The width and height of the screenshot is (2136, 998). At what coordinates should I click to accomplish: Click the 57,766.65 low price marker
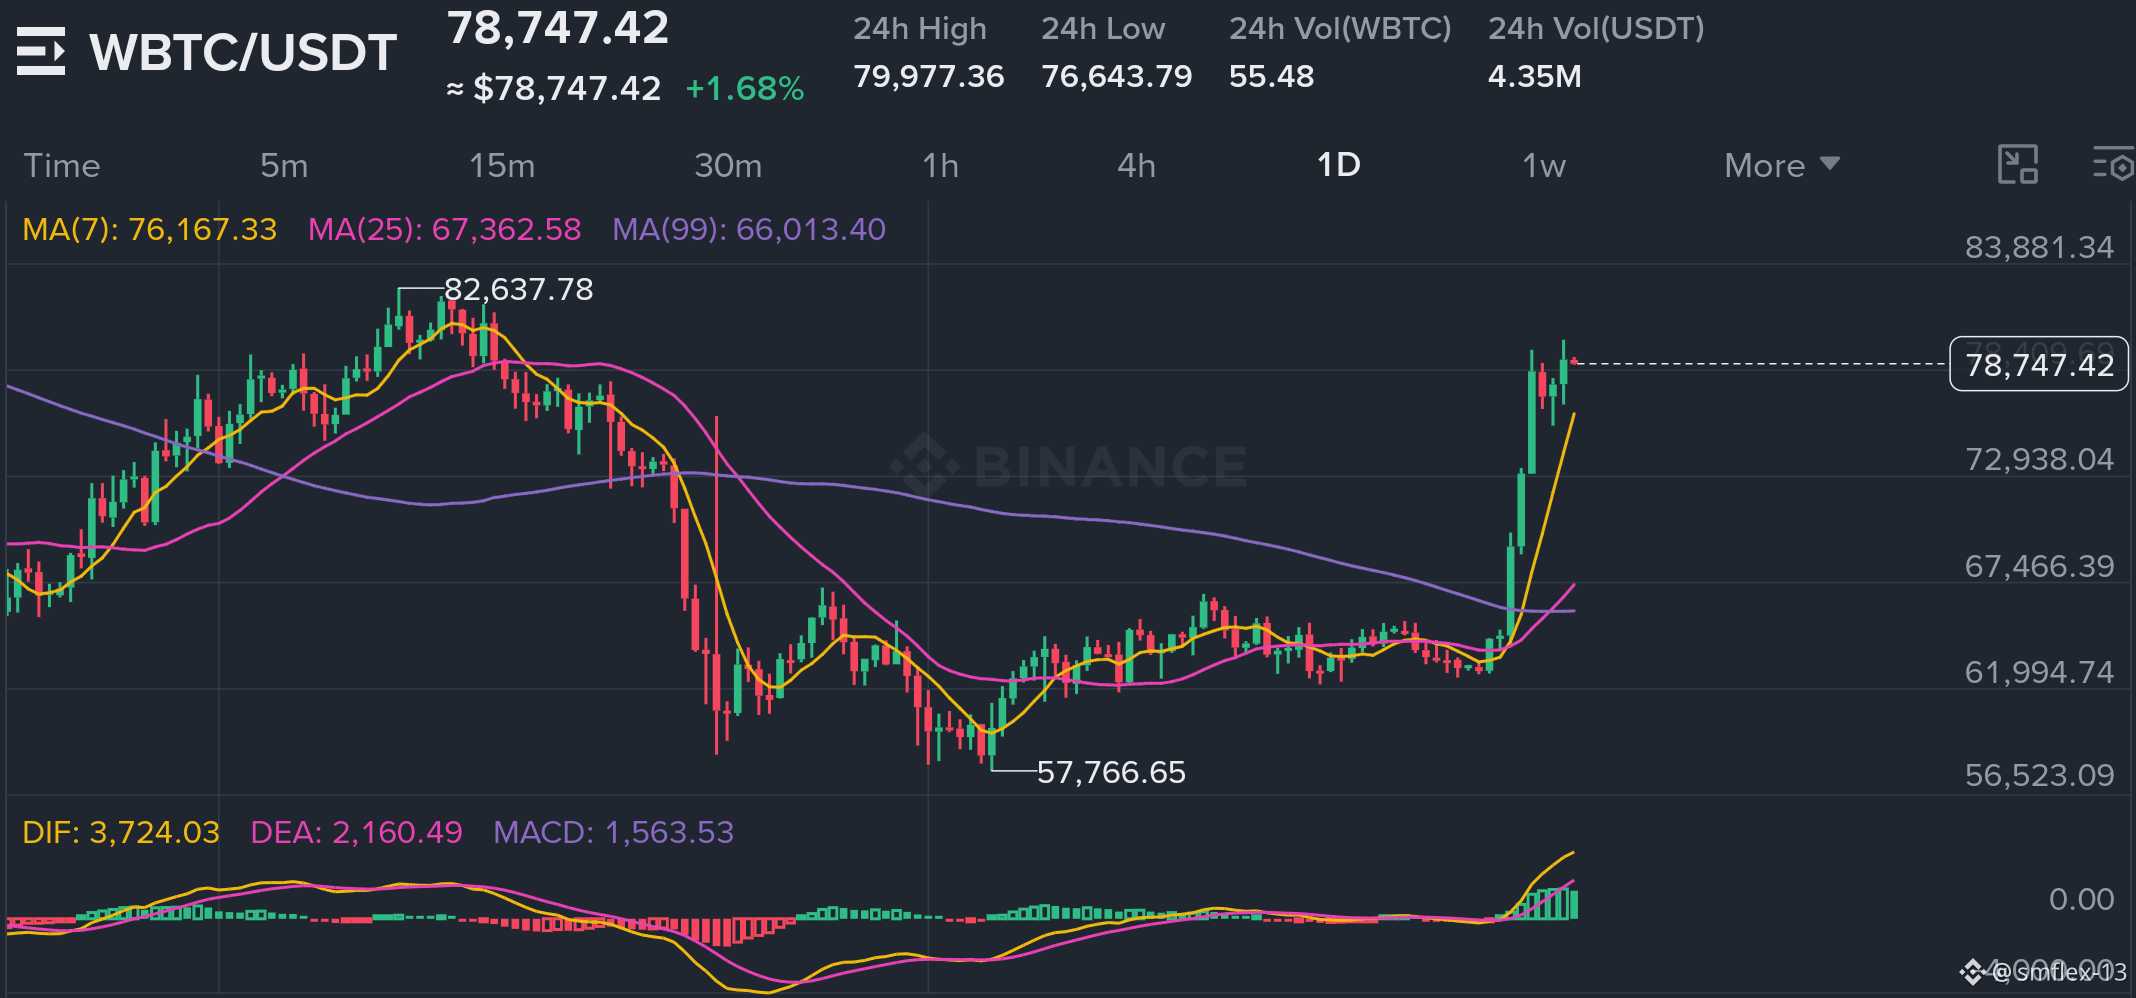point(1111,772)
